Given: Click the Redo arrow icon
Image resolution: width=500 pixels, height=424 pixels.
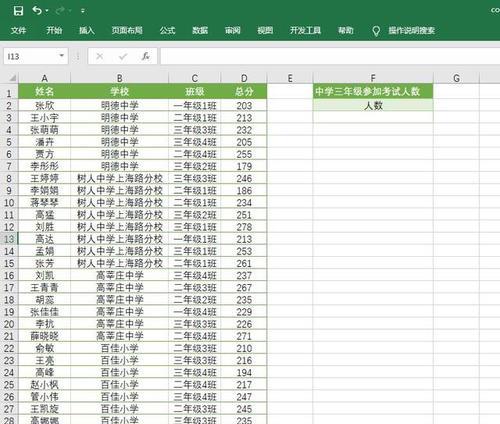Looking at the screenshot, I should point(60,11).
